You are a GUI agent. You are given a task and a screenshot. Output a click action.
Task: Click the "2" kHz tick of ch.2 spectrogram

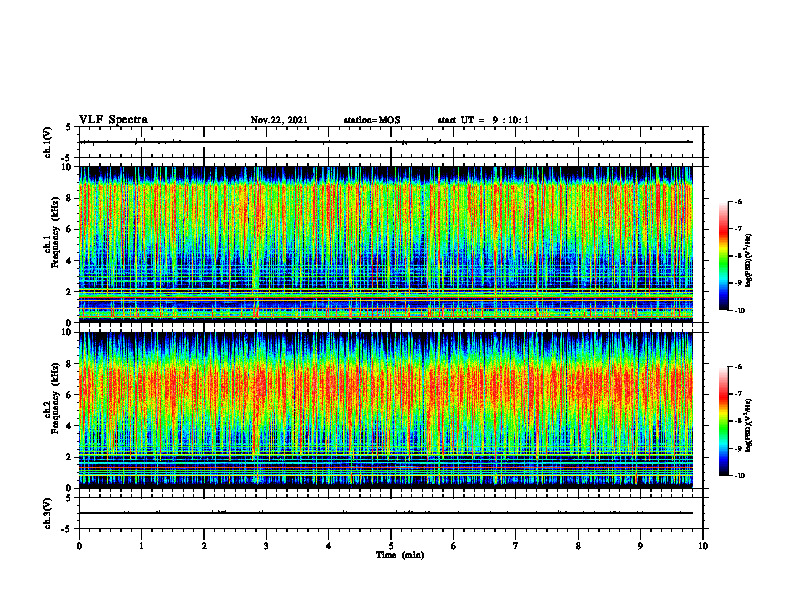click(70, 457)
